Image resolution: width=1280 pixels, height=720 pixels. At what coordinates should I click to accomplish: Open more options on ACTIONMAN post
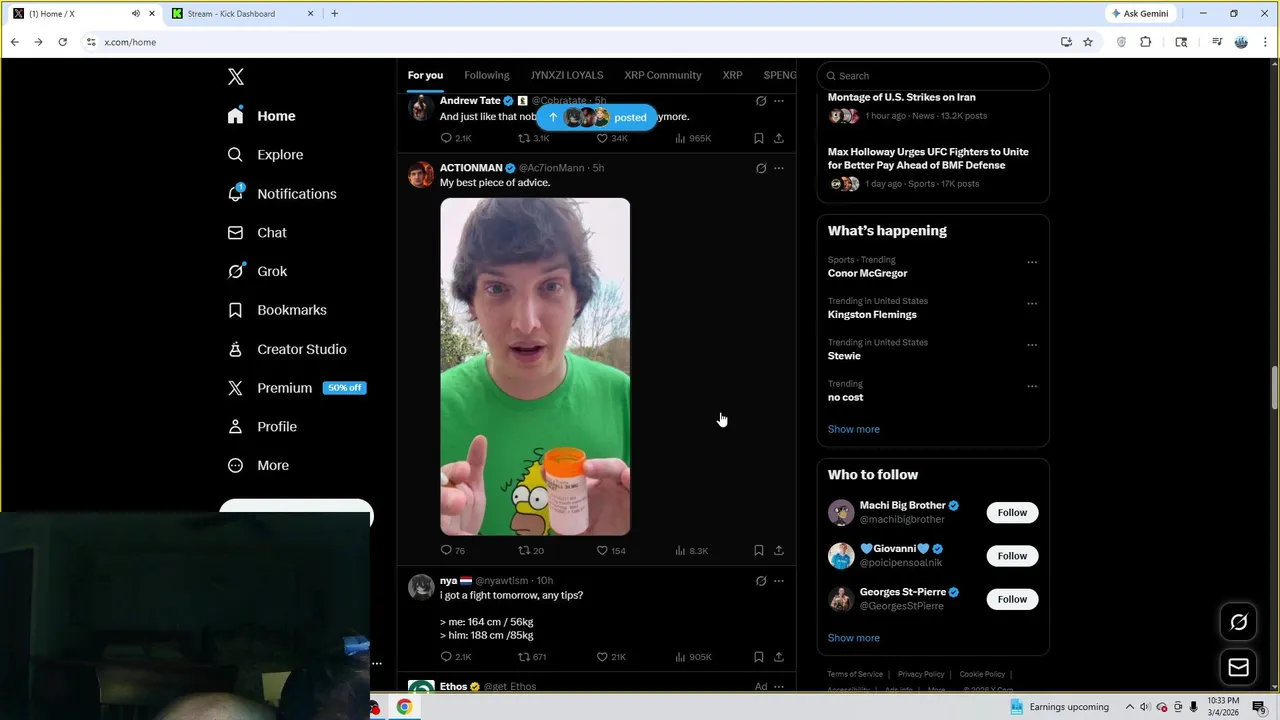pos(779,168)
